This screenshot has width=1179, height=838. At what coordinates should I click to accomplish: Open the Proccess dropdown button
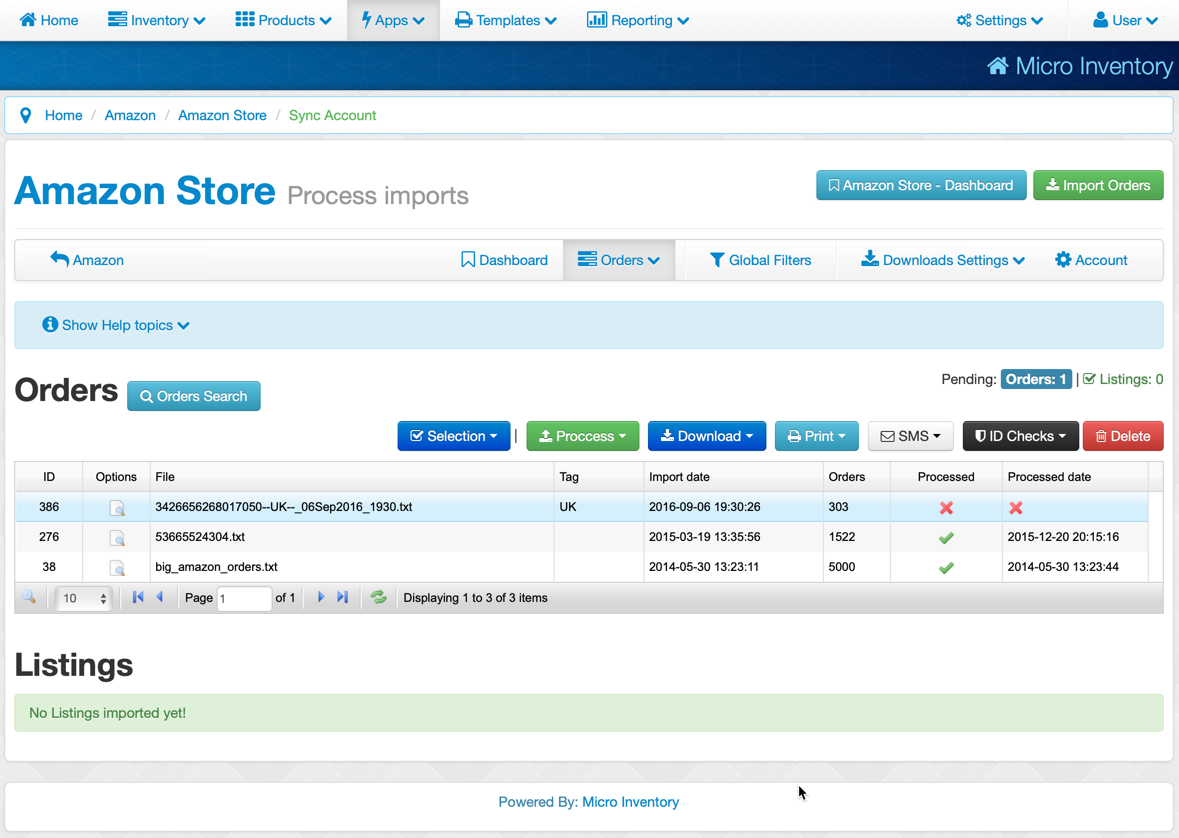pos(583,436)
